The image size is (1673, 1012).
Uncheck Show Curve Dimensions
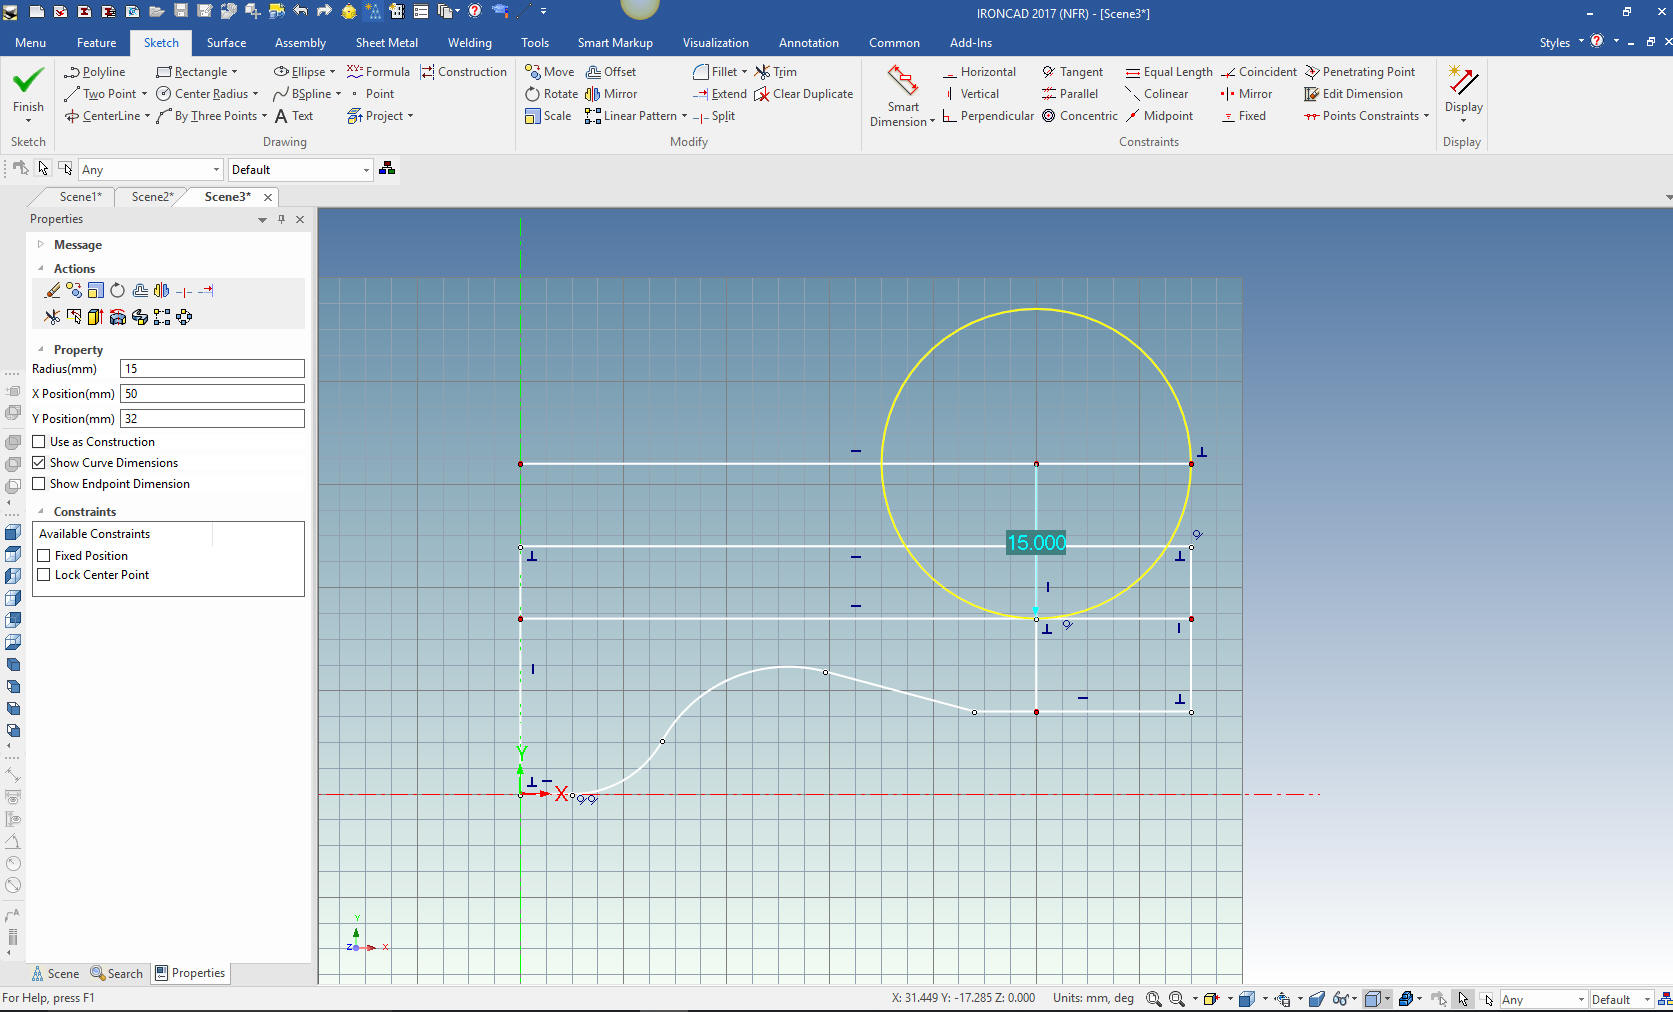pyautogui.click(x=39, y=463)
